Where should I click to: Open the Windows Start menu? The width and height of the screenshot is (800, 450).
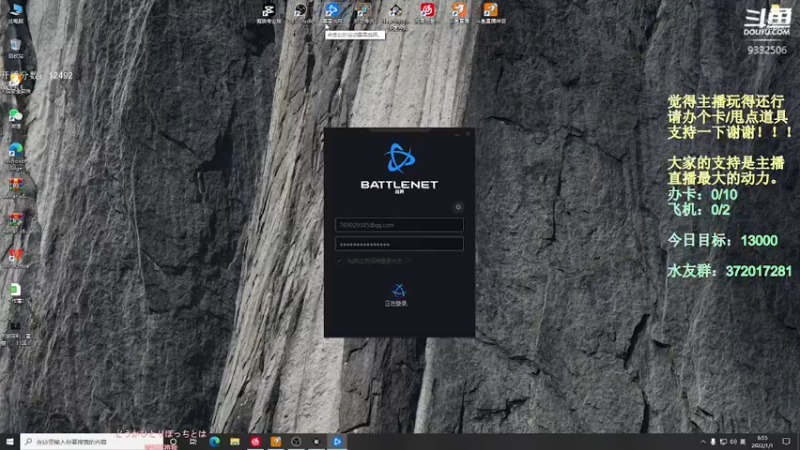coord(10,442)
